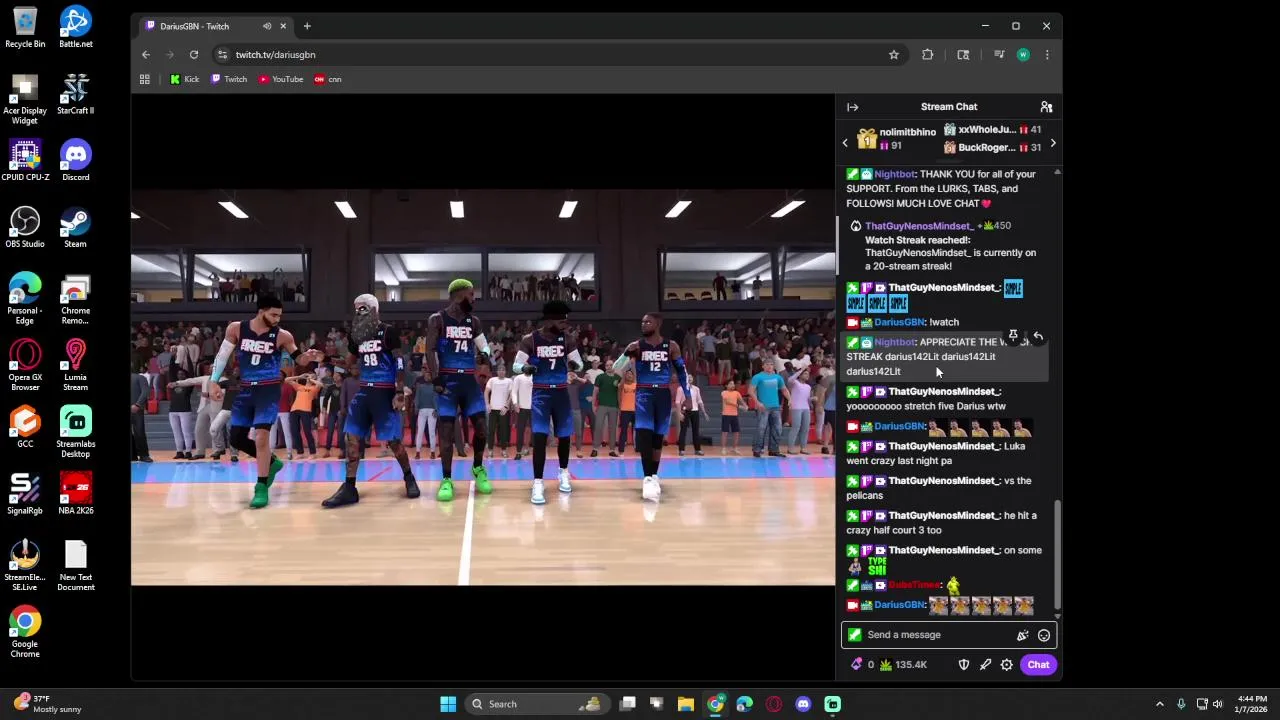1280x720 pixels.
Task: Collapse the Stream Chat panel
Action: (852, 107)
